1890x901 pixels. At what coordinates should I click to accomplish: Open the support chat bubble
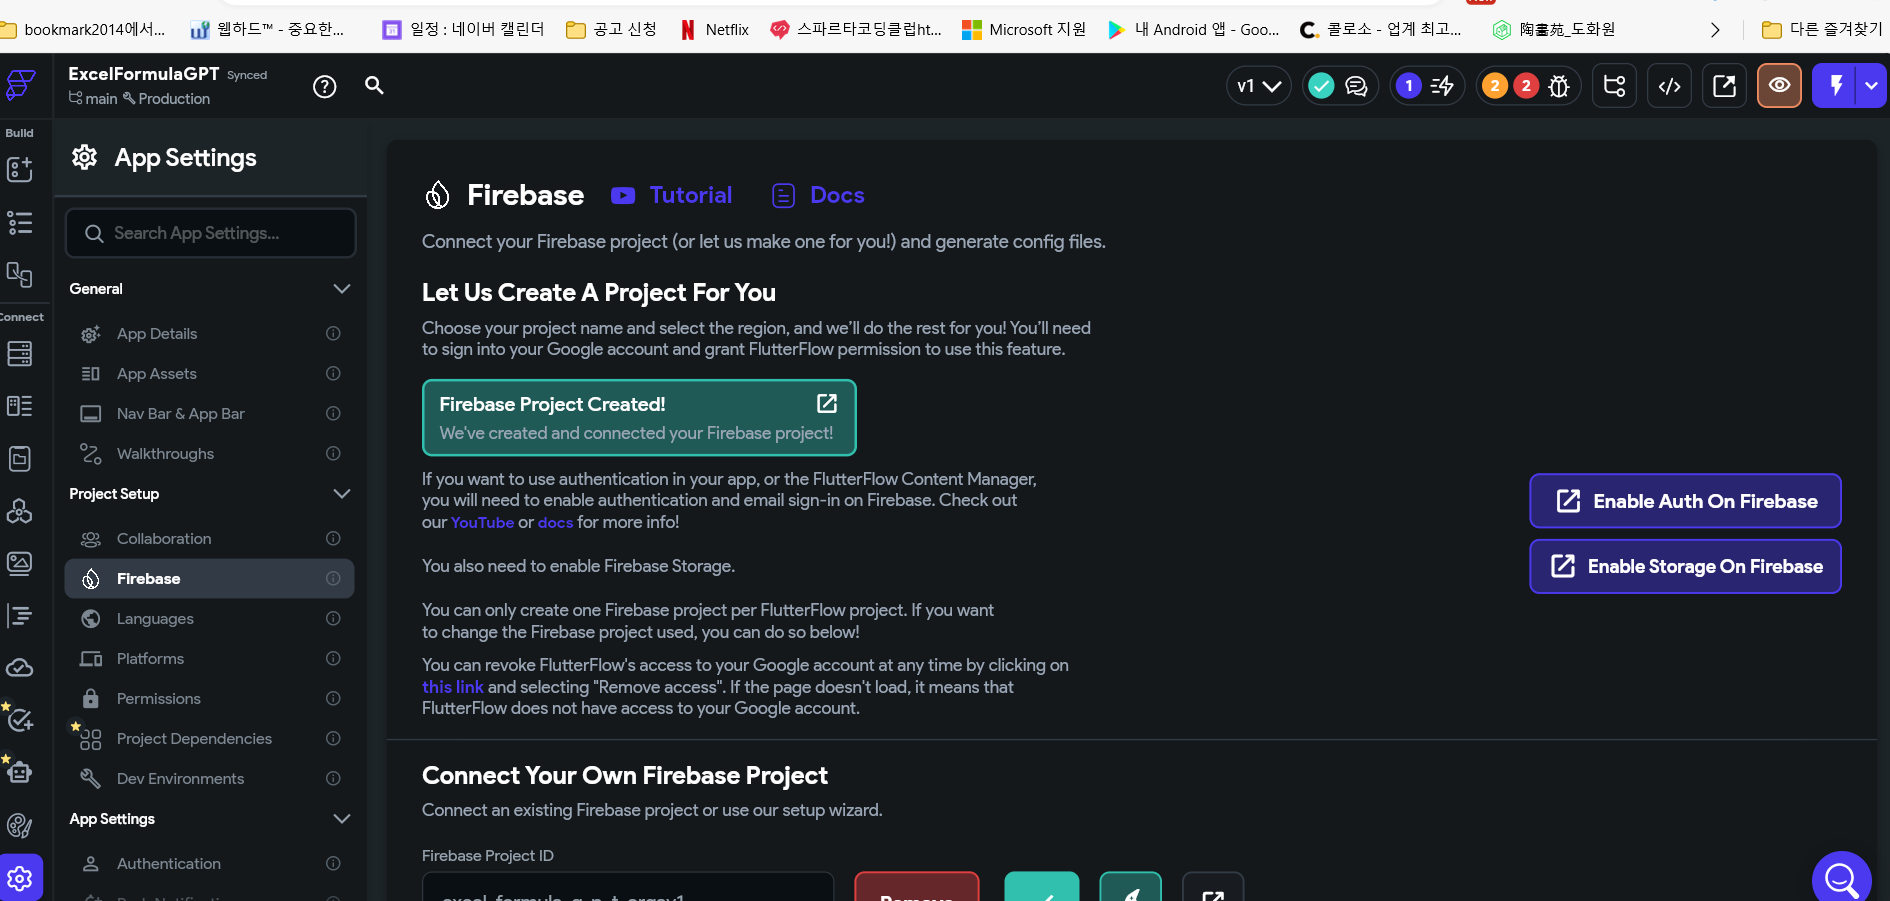pos(1842,878)
